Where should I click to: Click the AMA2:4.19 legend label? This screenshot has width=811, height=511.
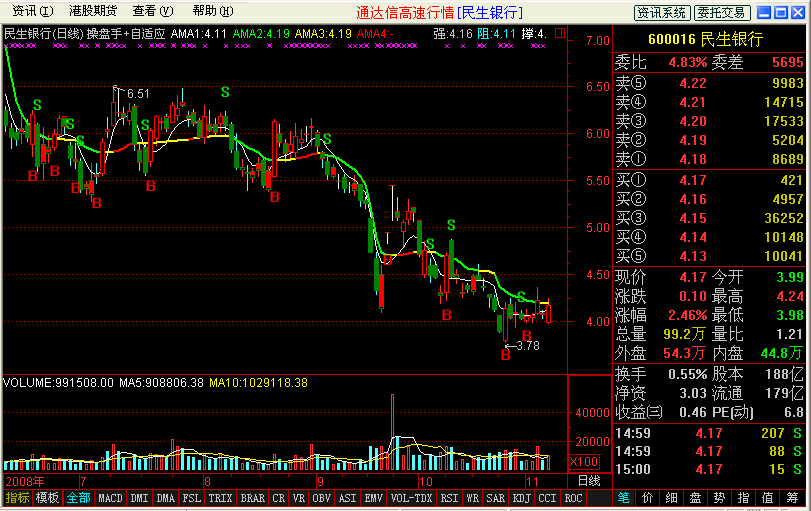(261, 34)
